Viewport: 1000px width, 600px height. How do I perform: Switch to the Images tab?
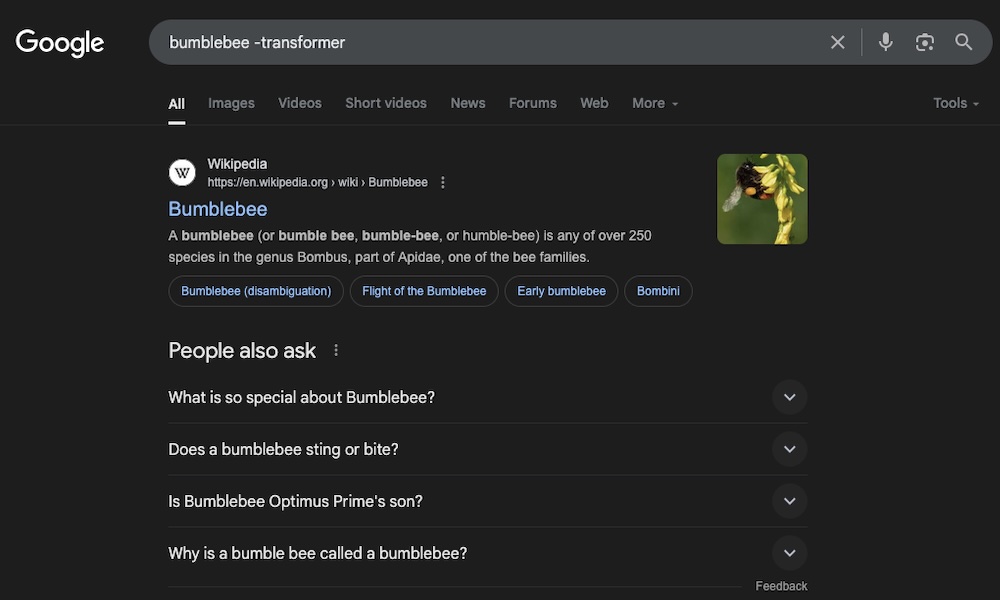point(231,103)
